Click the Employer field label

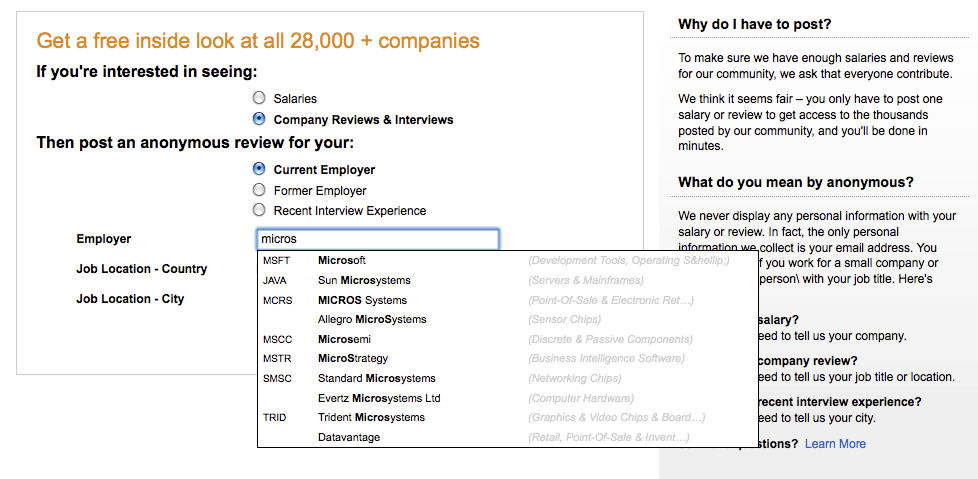point(104,239)
